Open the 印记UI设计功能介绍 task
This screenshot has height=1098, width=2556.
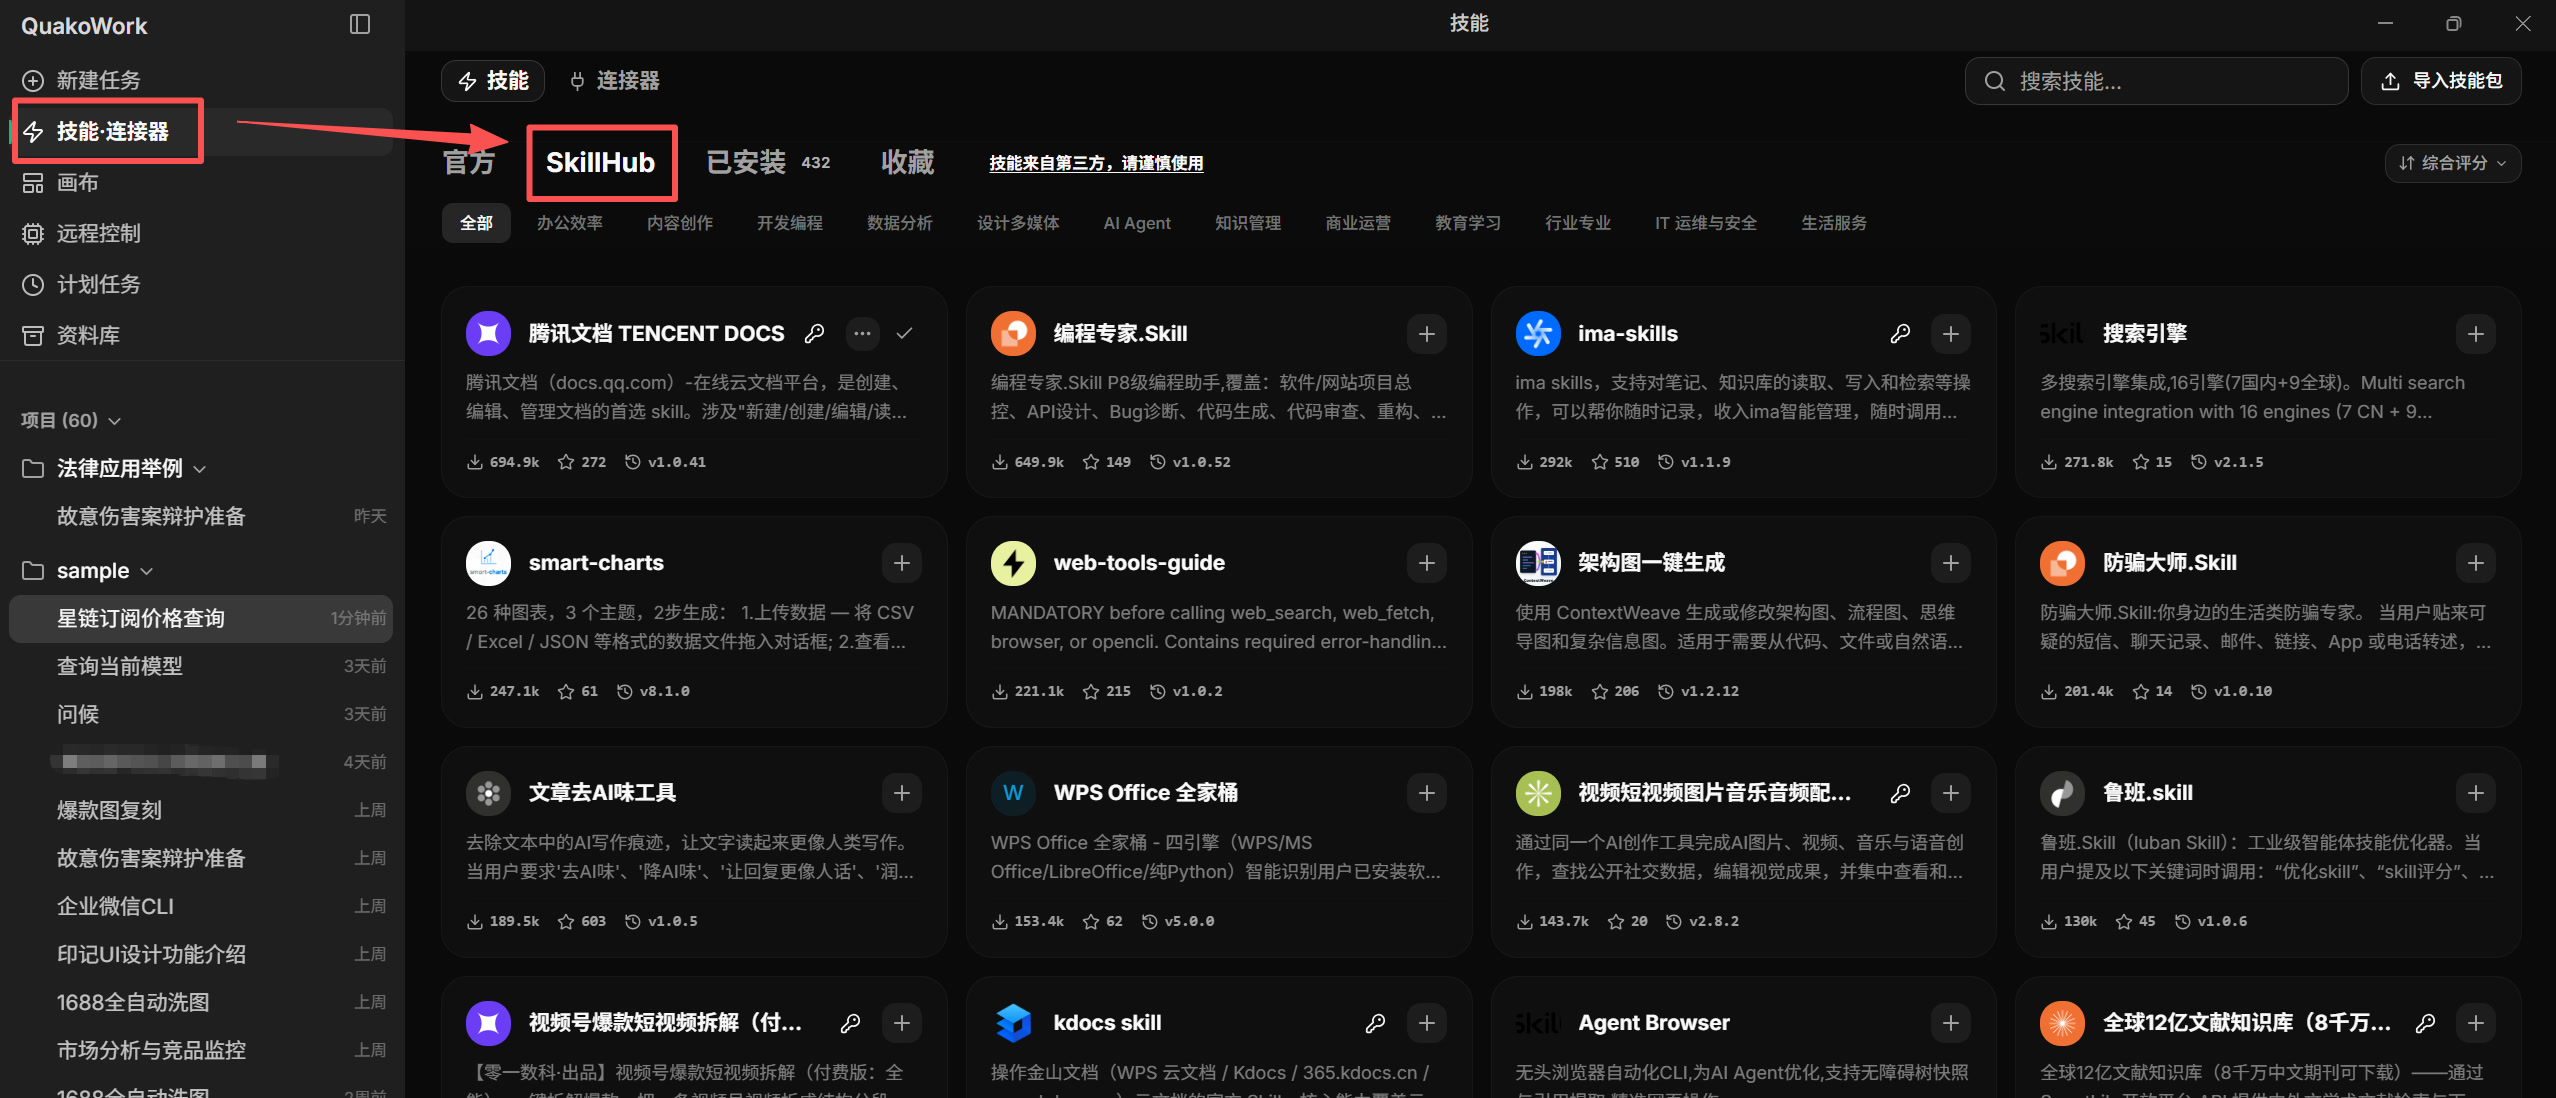pyautogui.click(x=200, y=955)
